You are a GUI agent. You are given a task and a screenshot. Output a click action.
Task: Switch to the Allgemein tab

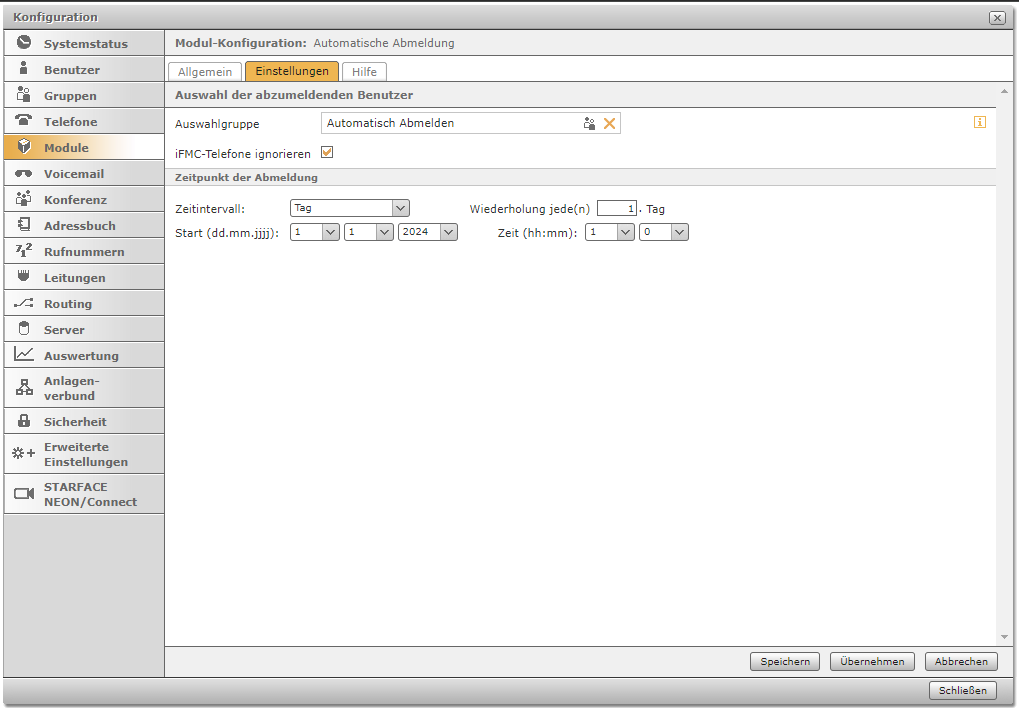pos(205,72)
